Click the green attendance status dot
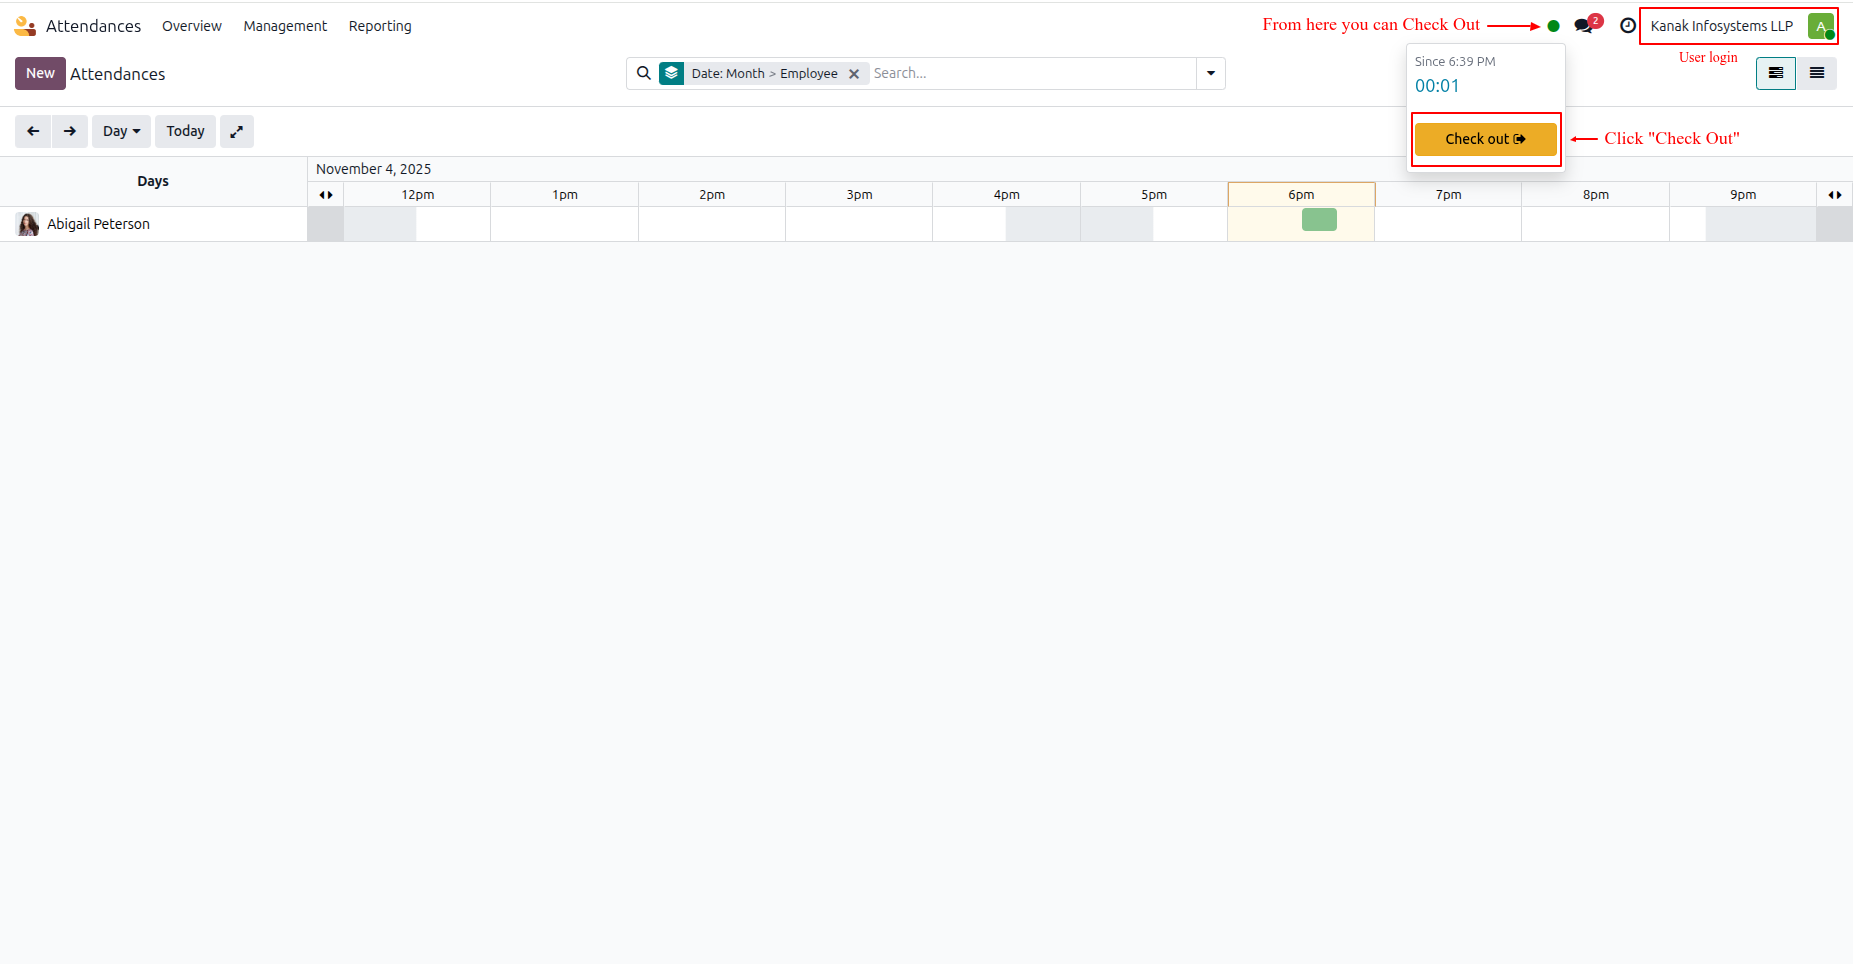This screenshot has height=964, width=1853. pos(1553,26)
